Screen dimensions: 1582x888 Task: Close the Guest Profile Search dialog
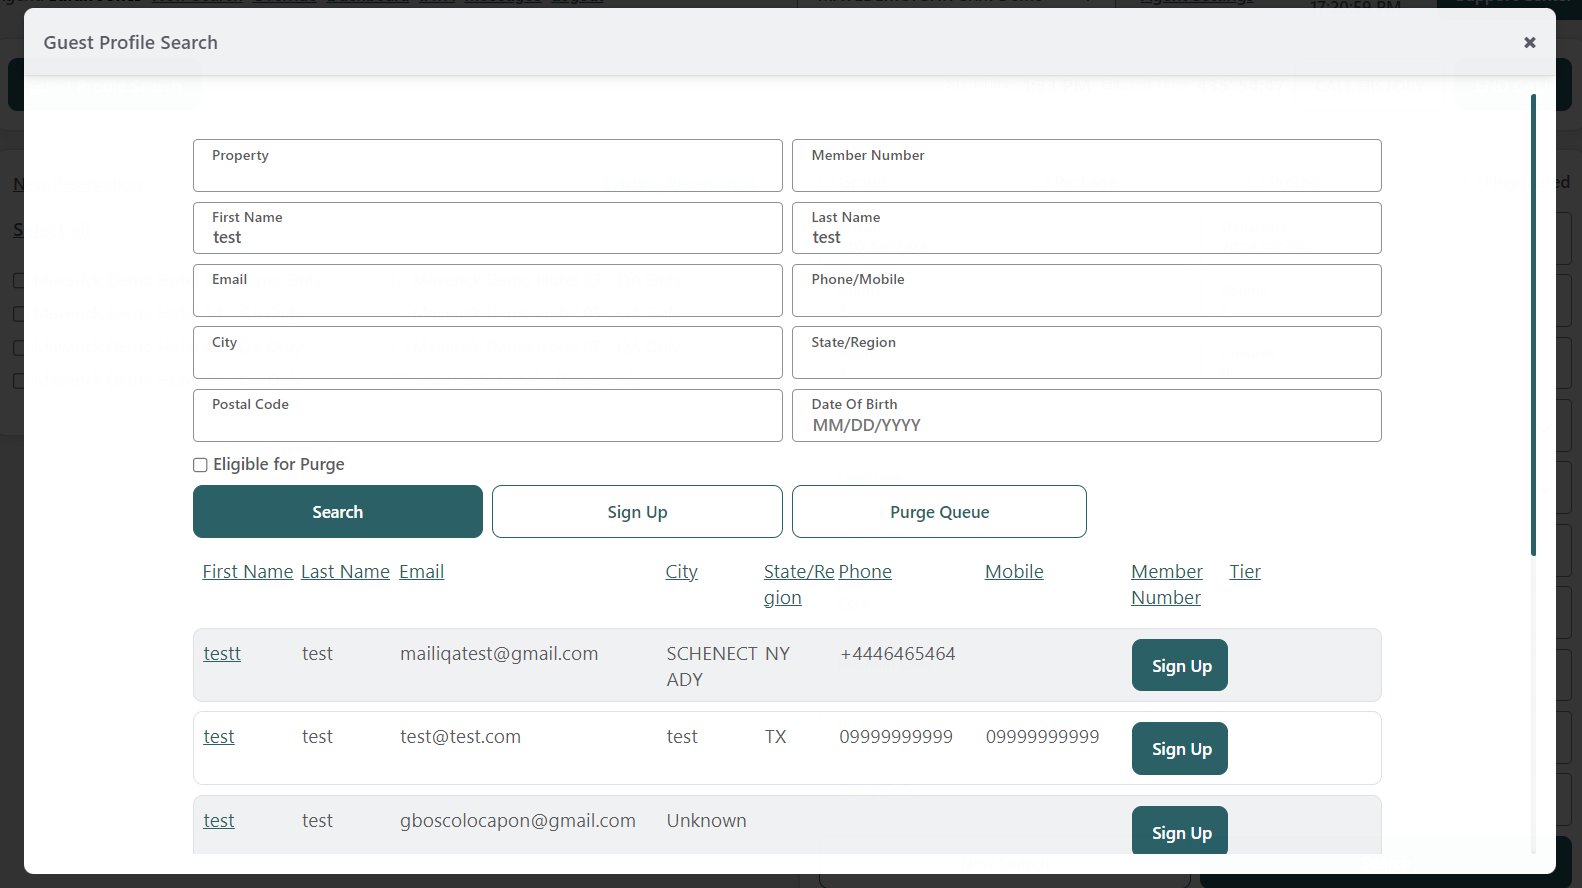1529,42
